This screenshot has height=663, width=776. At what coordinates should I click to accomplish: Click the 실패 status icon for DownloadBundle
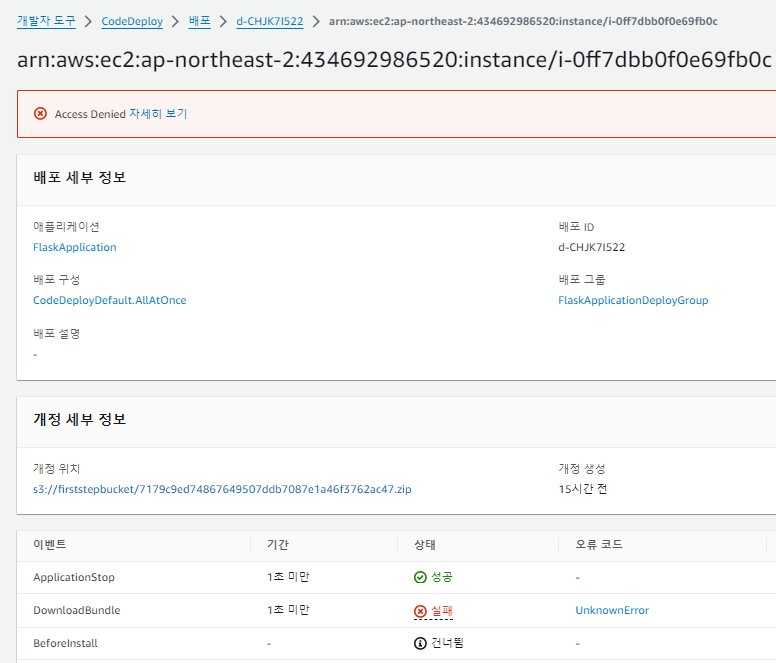[420, 611]
